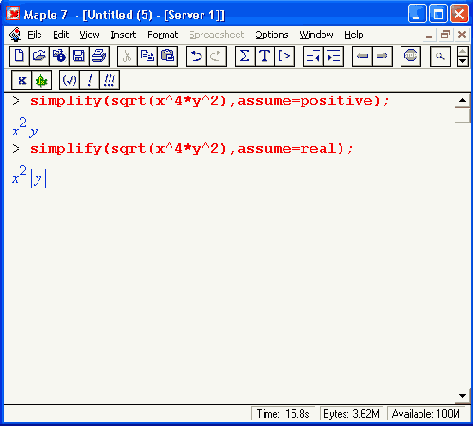Viewport: 473px width, 426px height.
Task: Paste from clipboard icon in the toolbar
Action: coord(167,56)
